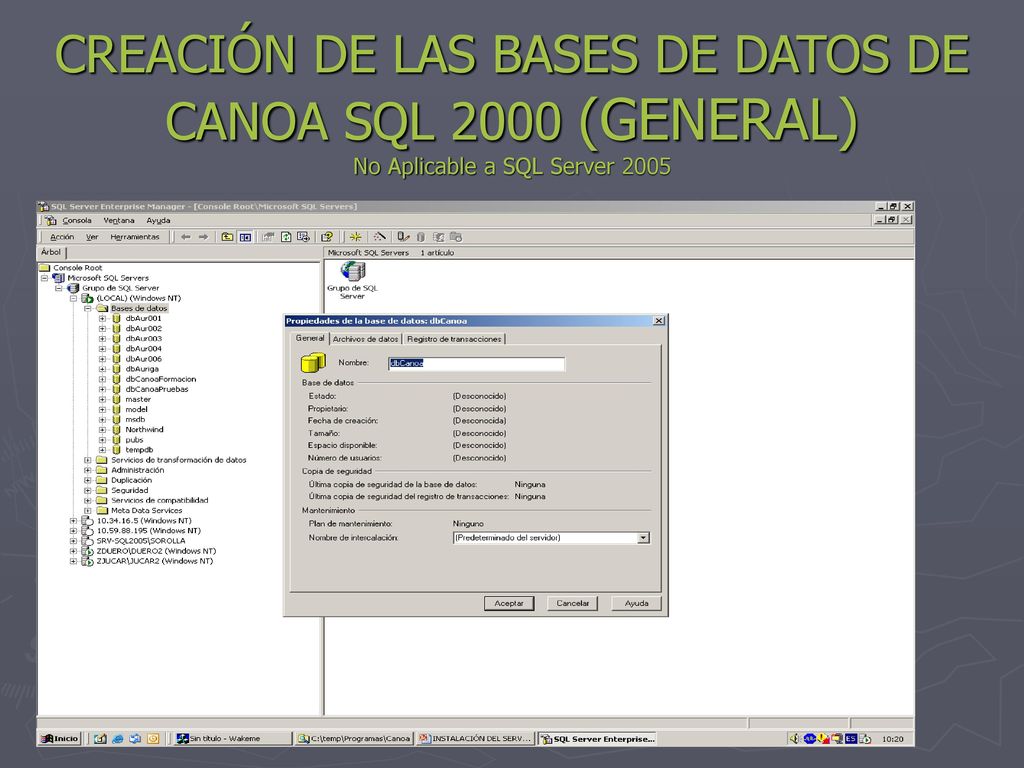Click the Ayuda button in dialog

[636, 603]
